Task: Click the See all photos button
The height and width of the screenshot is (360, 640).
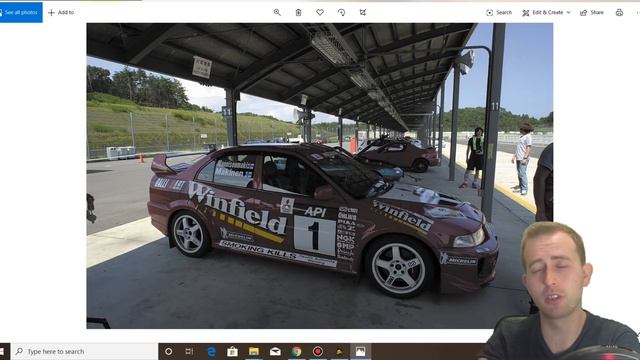Action: 21,12
